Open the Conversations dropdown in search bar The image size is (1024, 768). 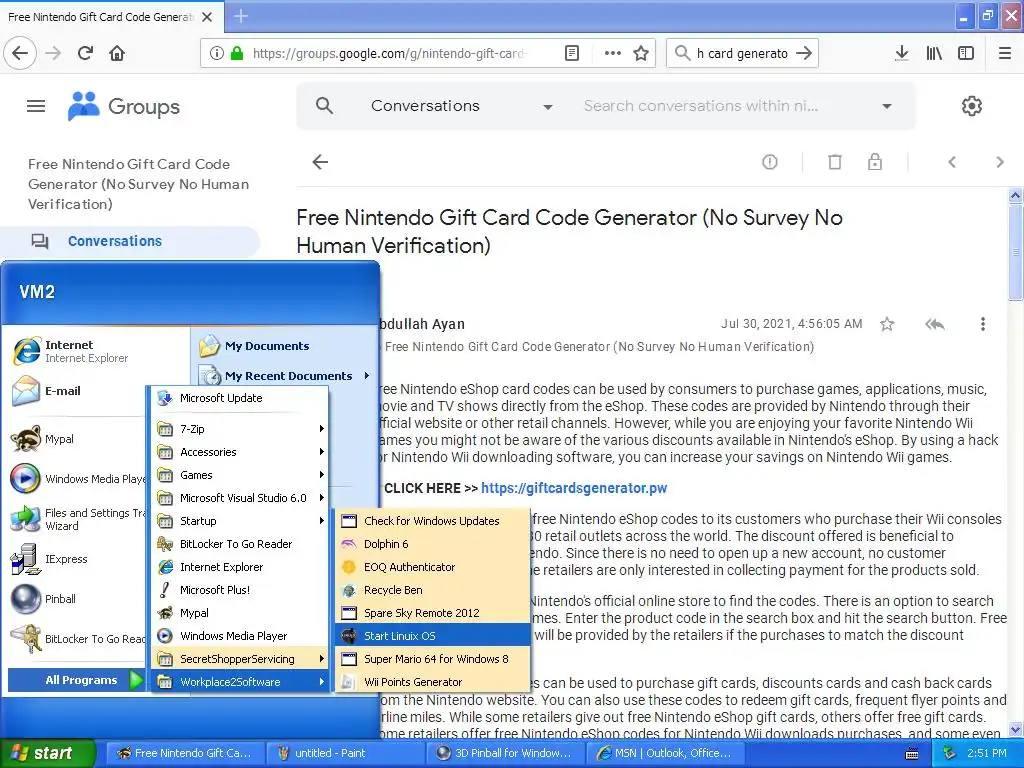pyautogui.click(x=461, y=106)
